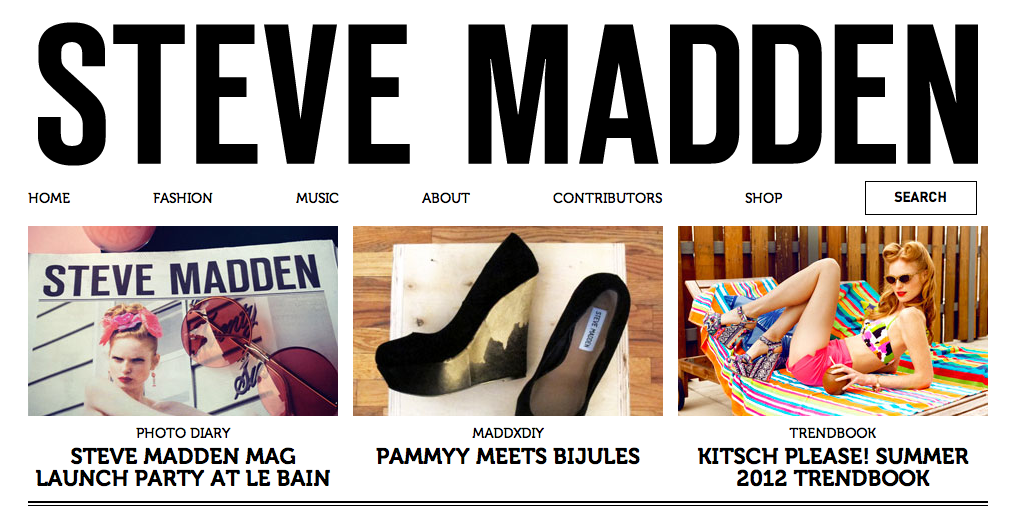Open Kitsch Please Summer 2012 Trendbook headline
The height and width of the screenshot is (518, 1019).
point(833,467)
